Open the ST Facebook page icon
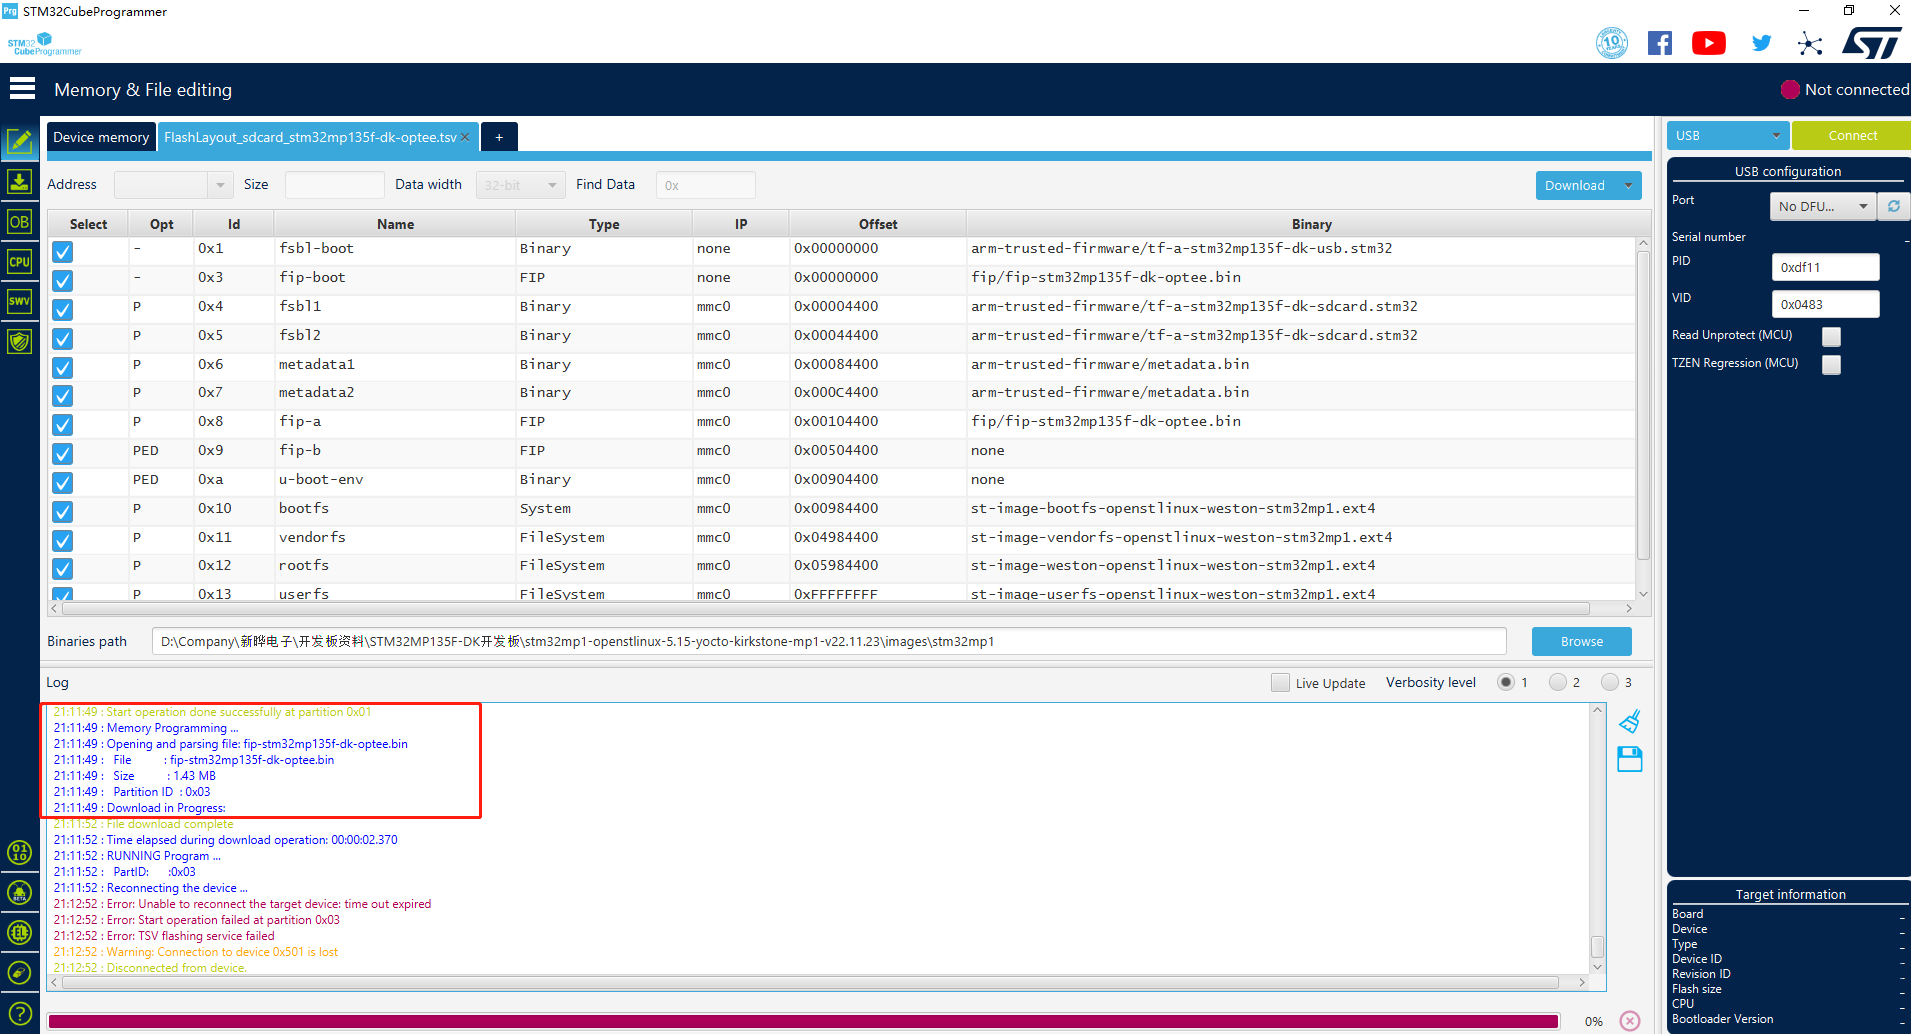 [x=1660, y=43]
